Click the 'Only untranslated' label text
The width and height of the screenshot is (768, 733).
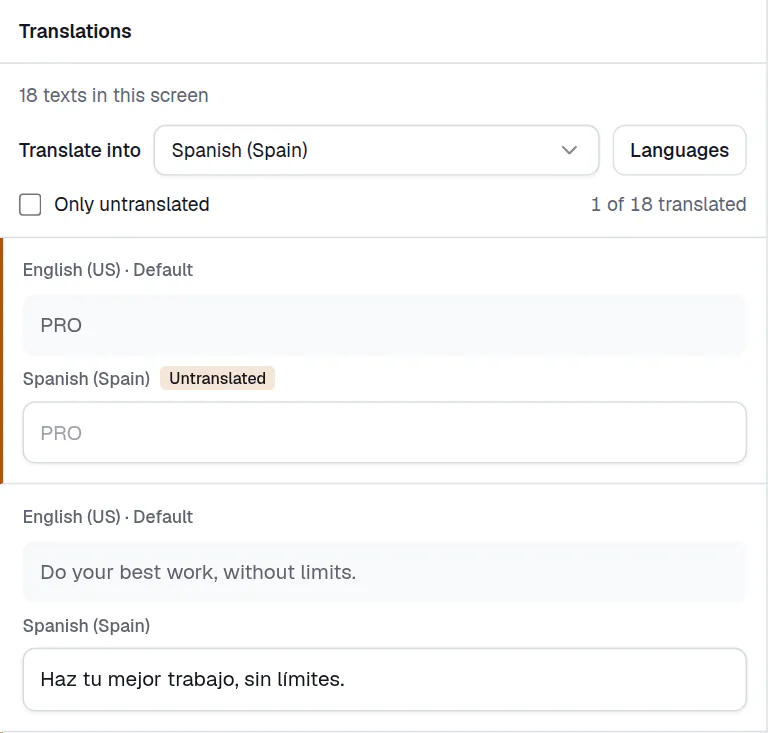132,204
